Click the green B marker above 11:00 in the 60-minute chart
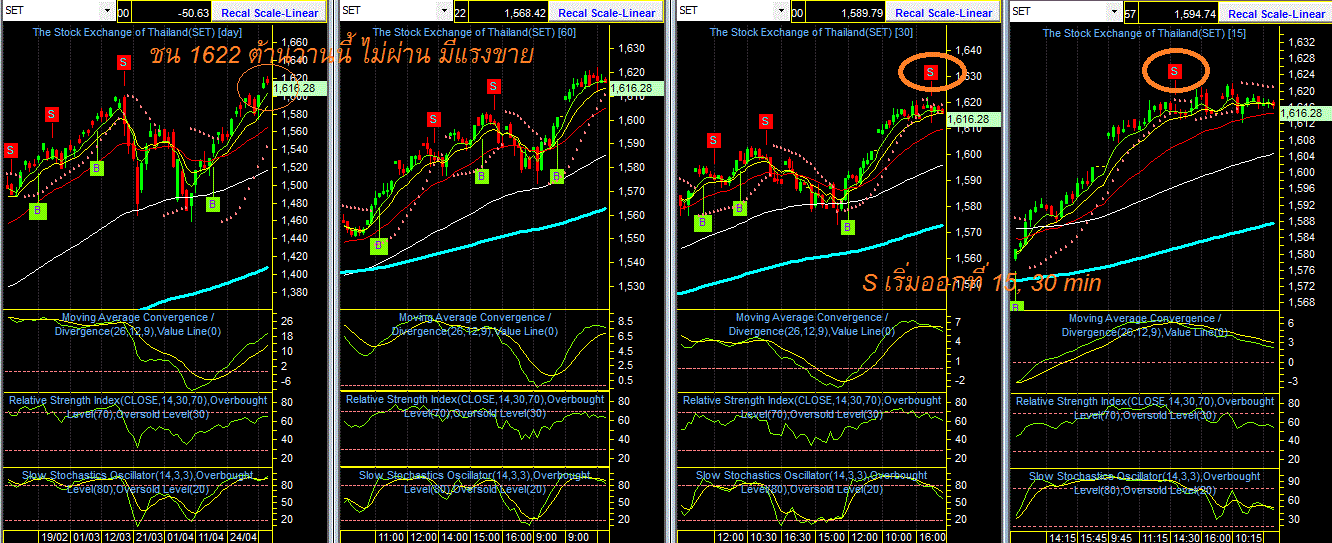Image resolution: width=1332 pixels, height=543 pixels. [x=379, y=245]
